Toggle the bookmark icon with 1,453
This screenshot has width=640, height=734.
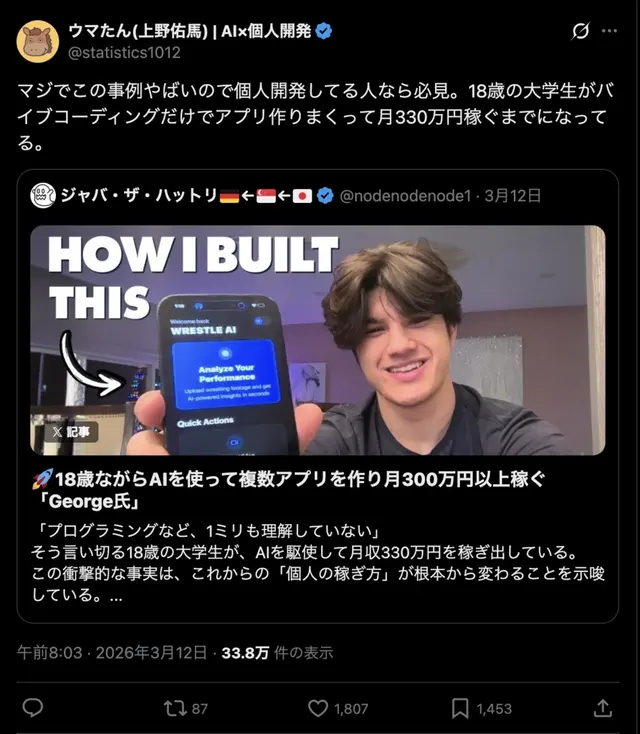(x=460, y=708)
